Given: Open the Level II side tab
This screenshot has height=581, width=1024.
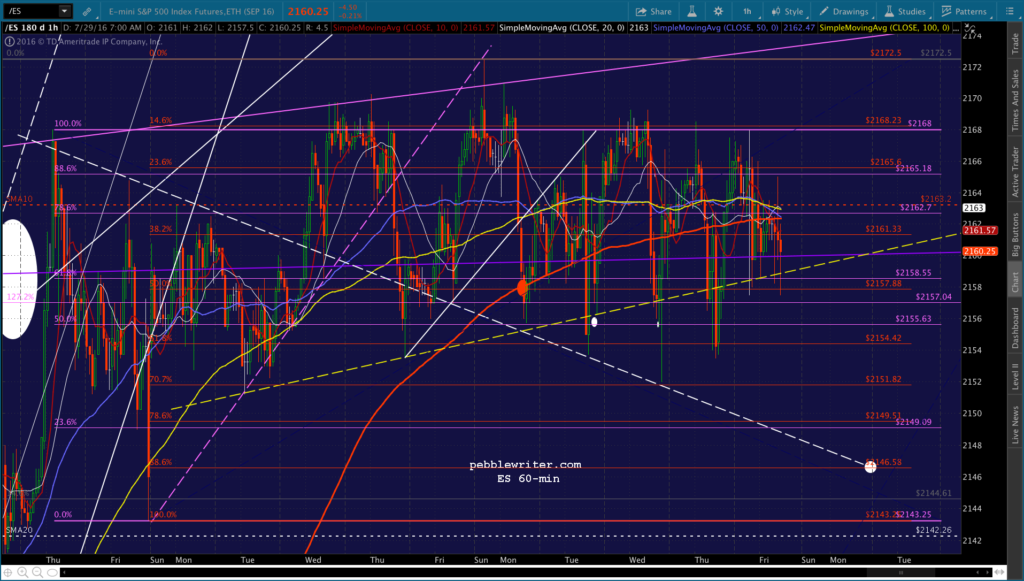Looking at the screenshot, I should click(x=1015, y=377).
